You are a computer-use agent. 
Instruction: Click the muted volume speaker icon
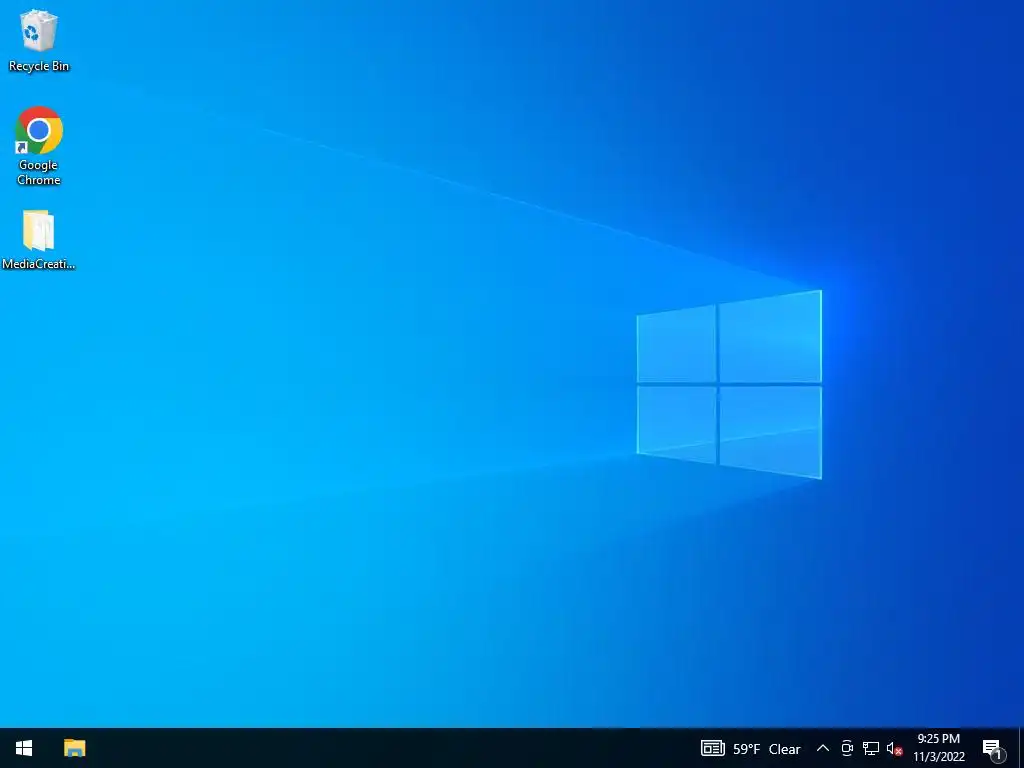click(x=894, y=748)
